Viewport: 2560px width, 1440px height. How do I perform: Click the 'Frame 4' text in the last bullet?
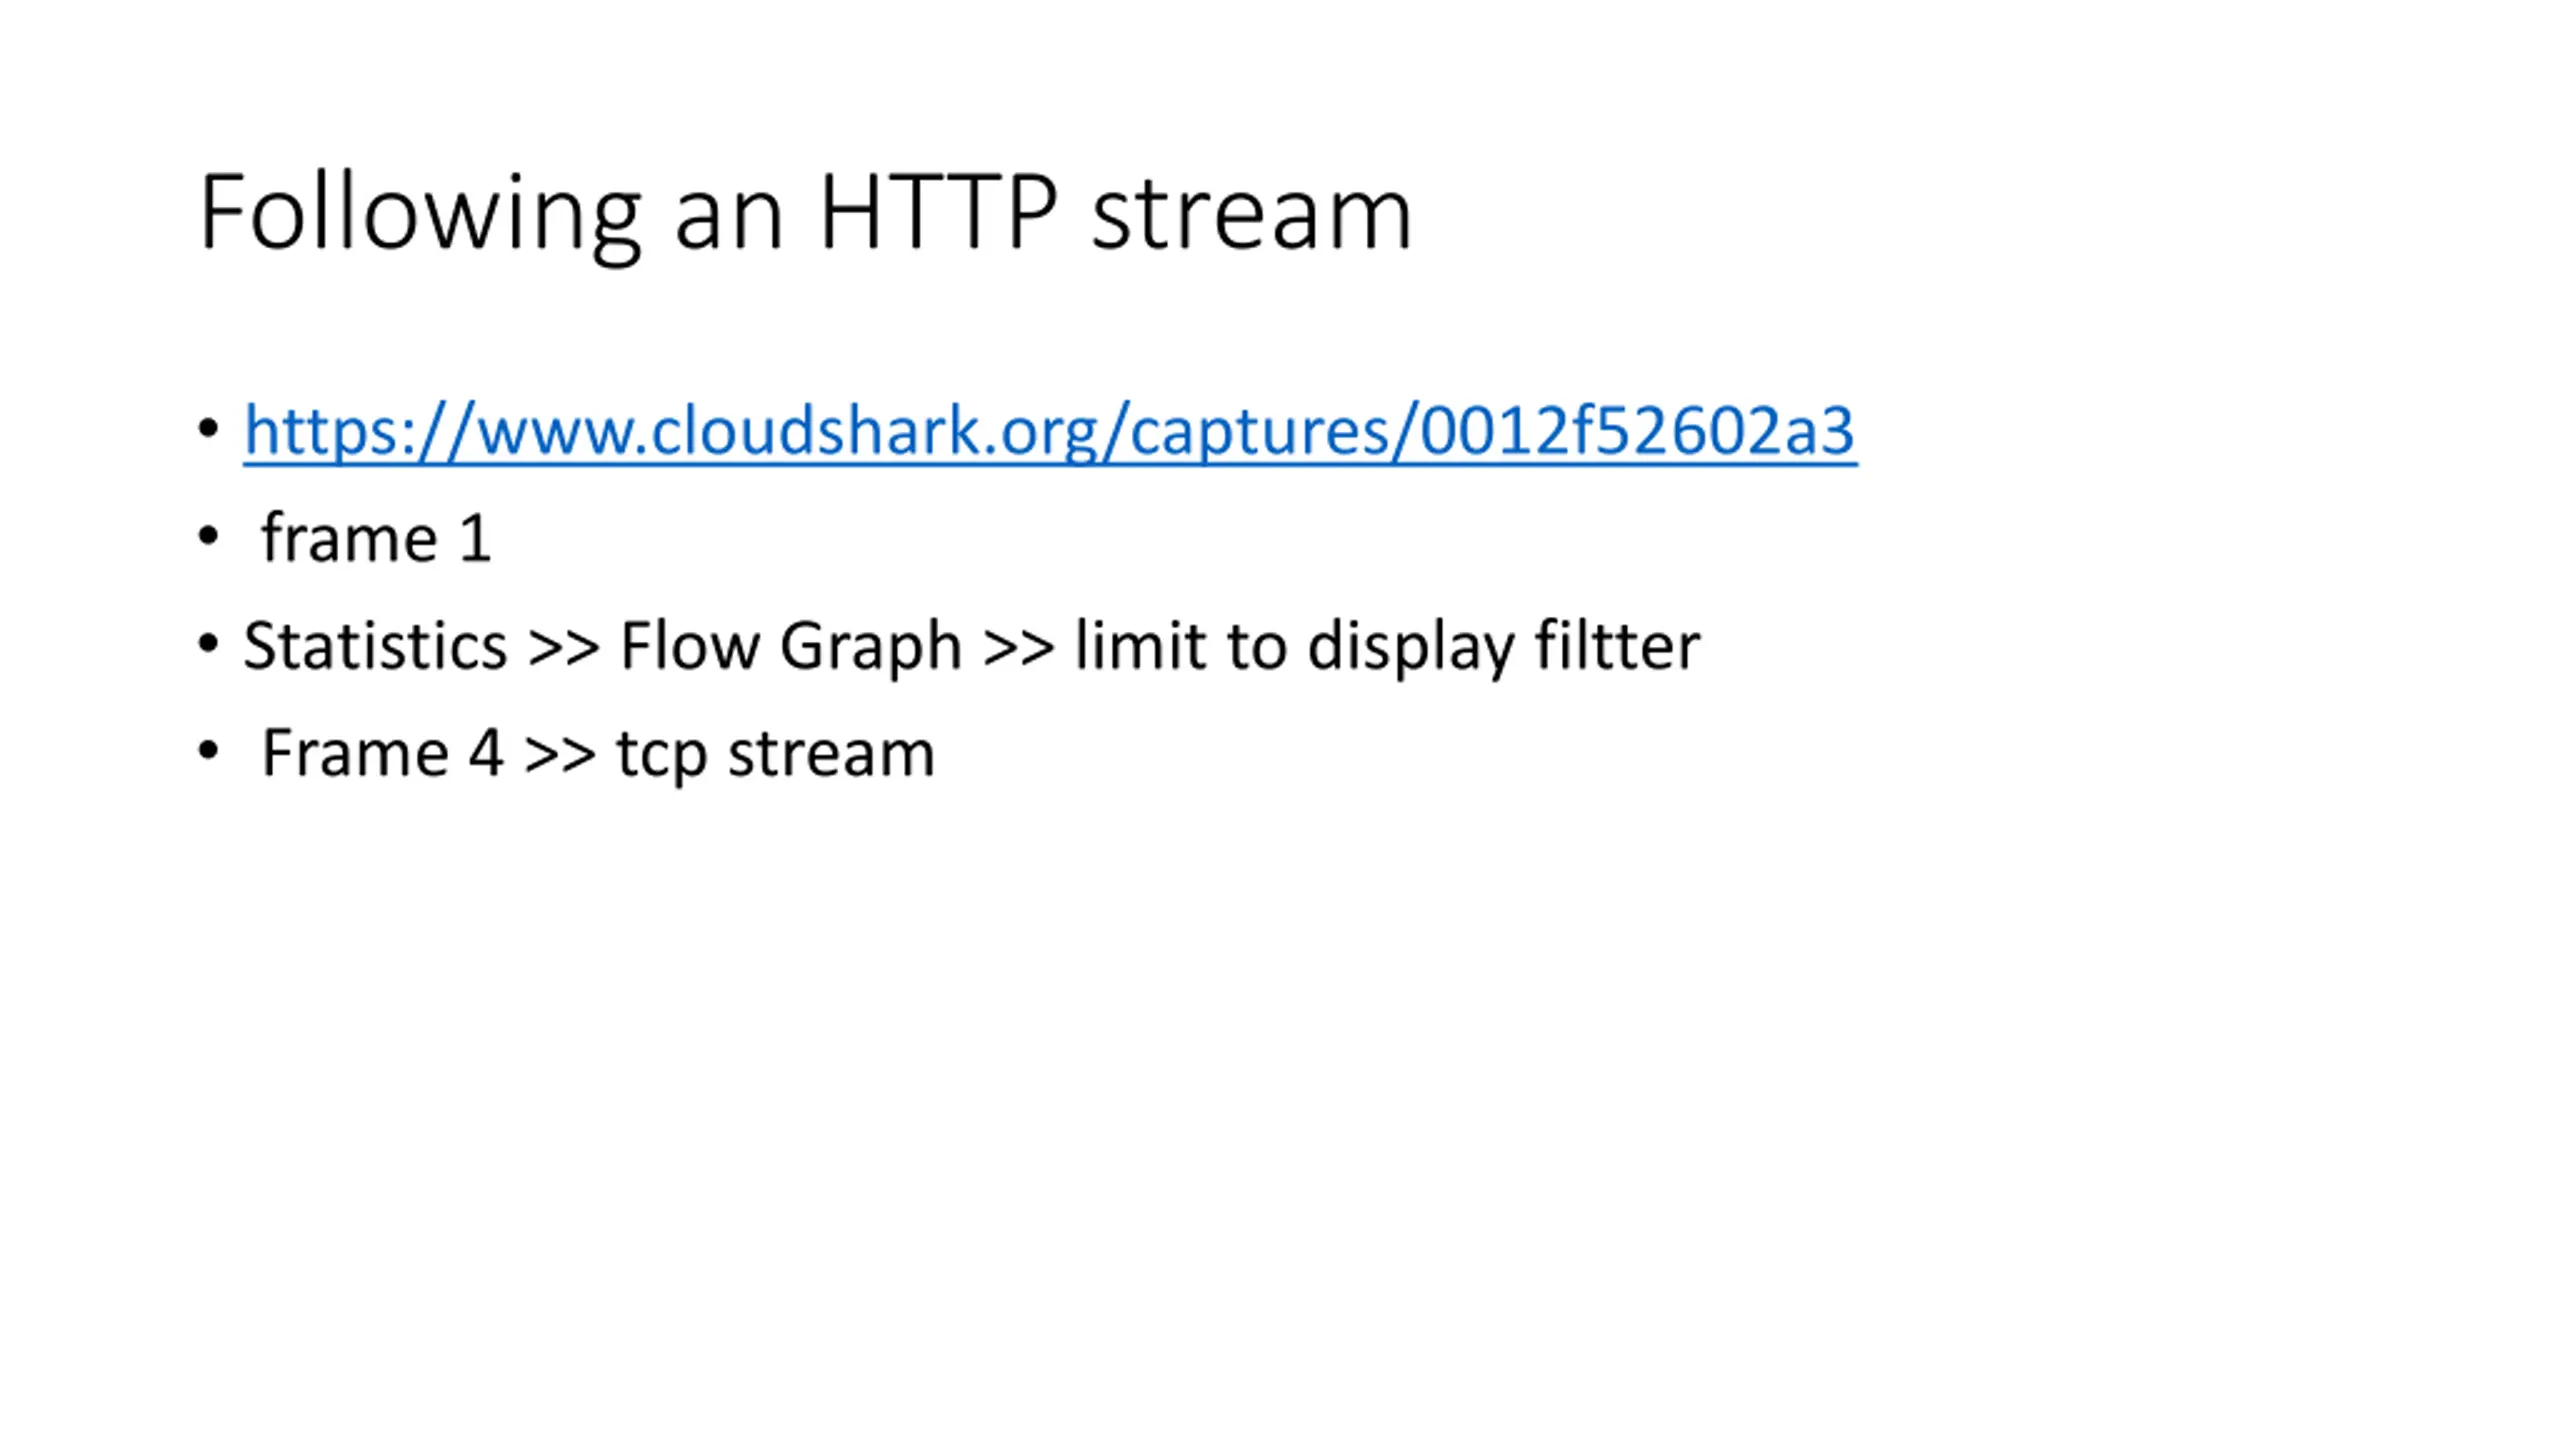tap(380, 752)
